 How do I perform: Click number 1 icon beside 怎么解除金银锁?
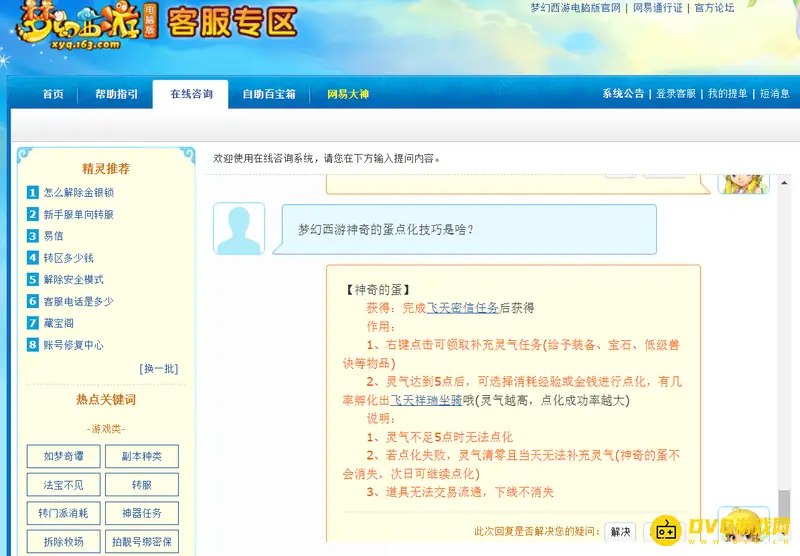pyautogui.click(x=33, y=192)
